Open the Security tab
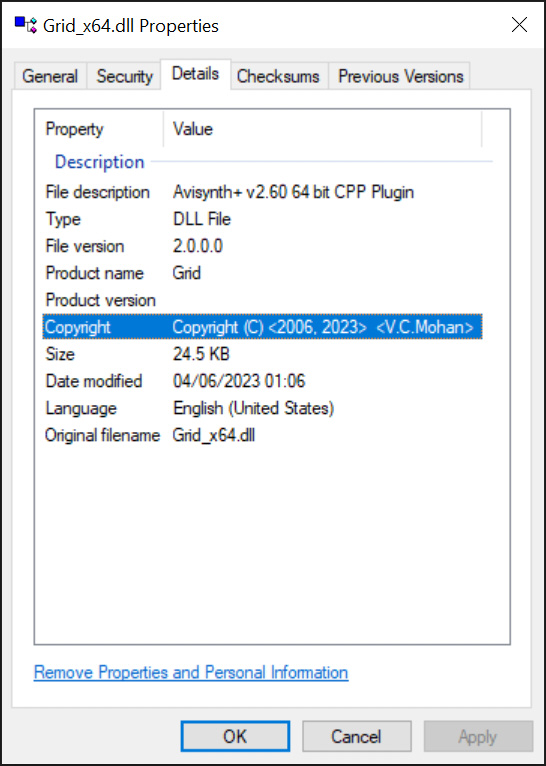Image resolution: width=546 pixels, height=766 pixels. 124,76
